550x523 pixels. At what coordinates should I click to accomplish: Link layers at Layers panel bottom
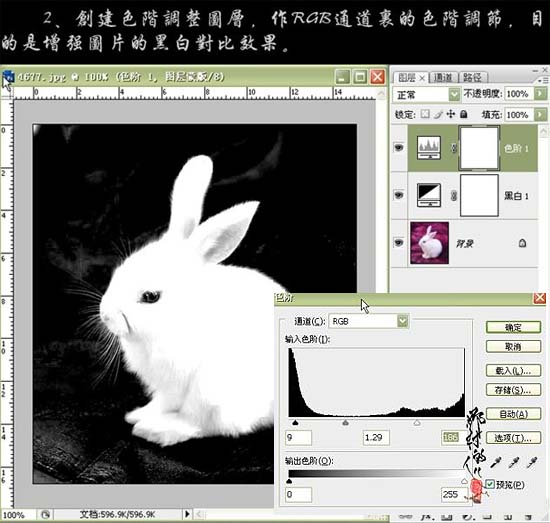(405, 517)
